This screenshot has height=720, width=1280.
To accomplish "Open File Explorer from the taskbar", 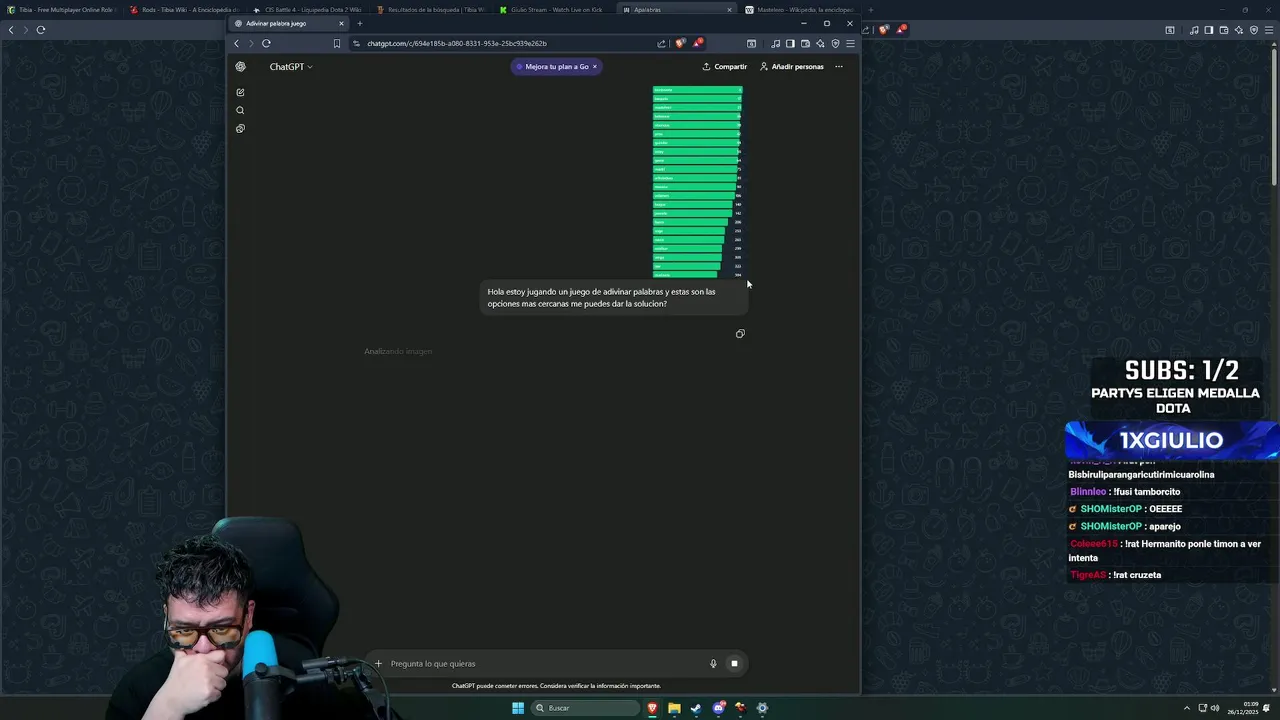I will tap(675, 708).
